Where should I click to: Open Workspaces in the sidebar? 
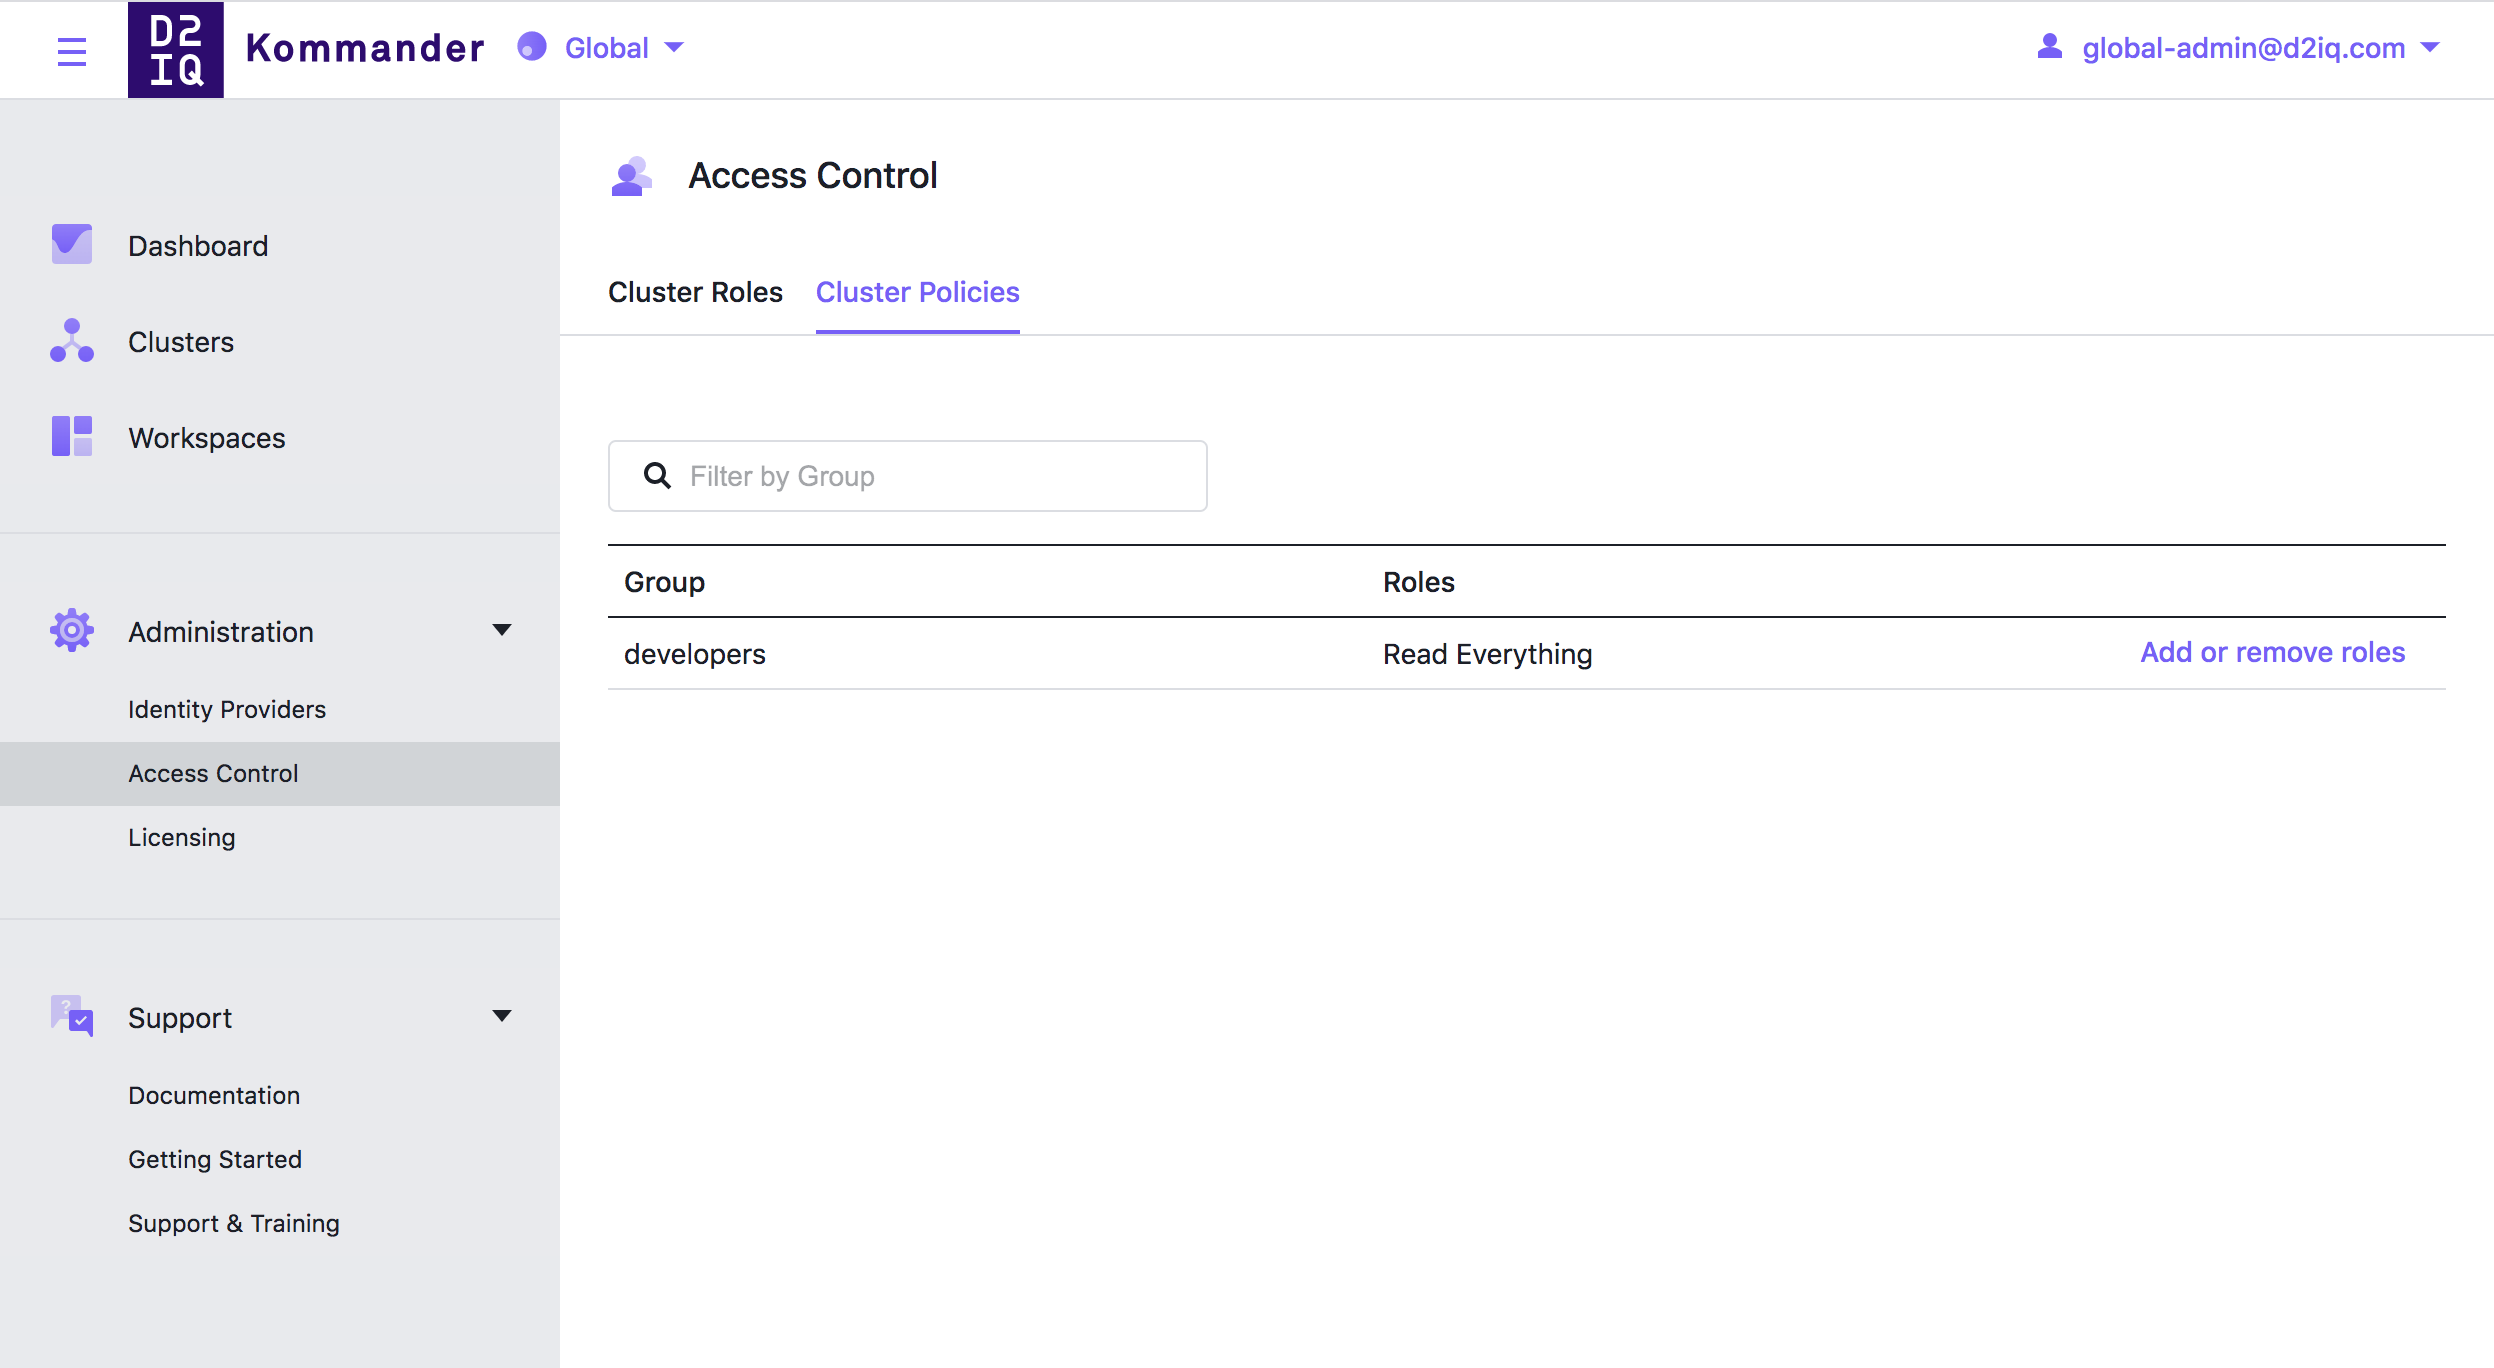pyautogui.click(x=207, y=438)
